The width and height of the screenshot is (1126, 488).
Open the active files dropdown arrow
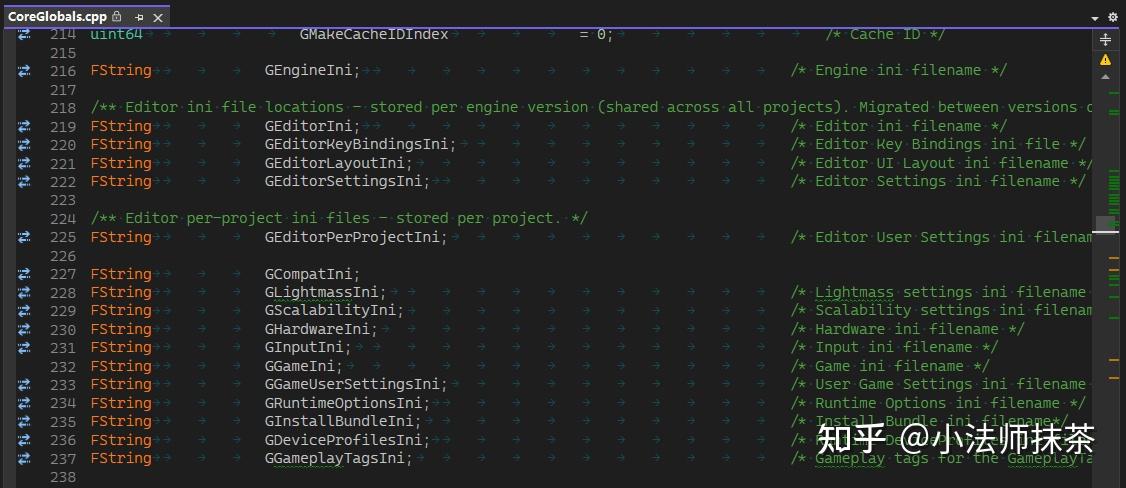pos(1095,17)
